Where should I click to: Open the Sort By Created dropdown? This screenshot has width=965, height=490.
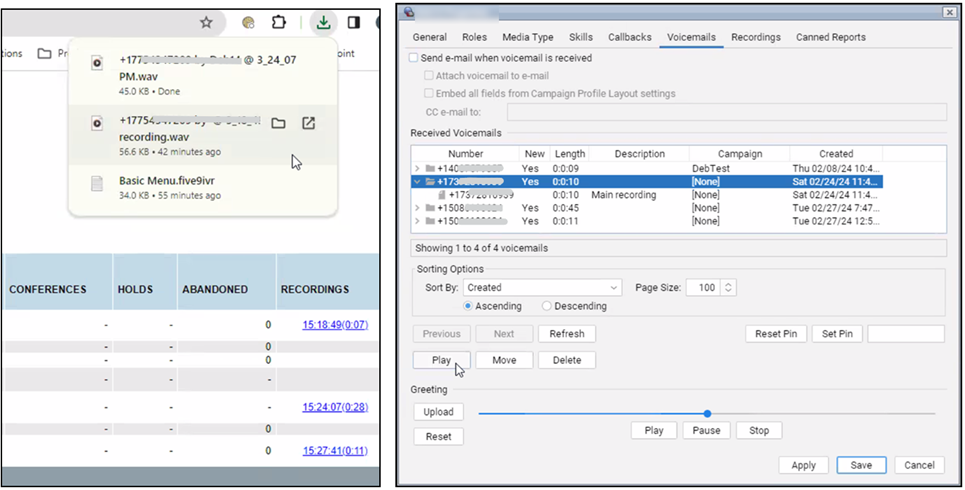click(542, 287)
